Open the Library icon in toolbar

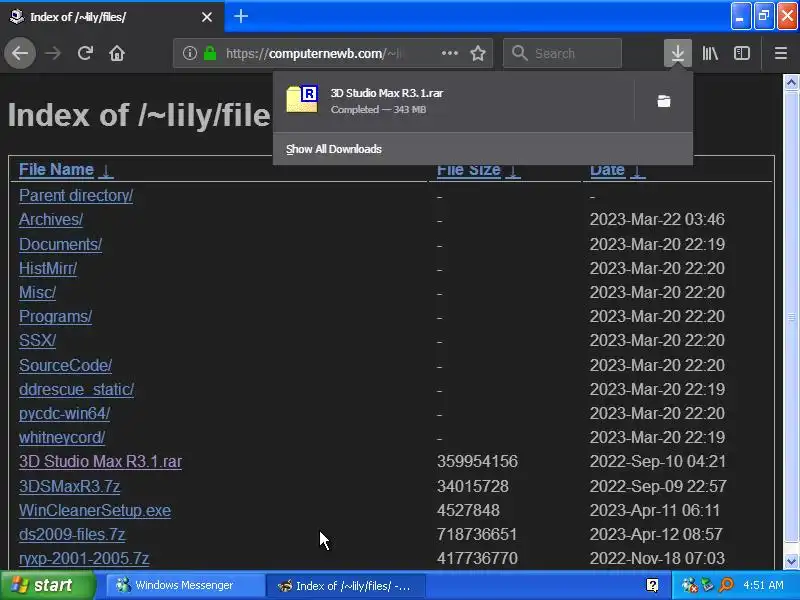(x=710, y=53)
